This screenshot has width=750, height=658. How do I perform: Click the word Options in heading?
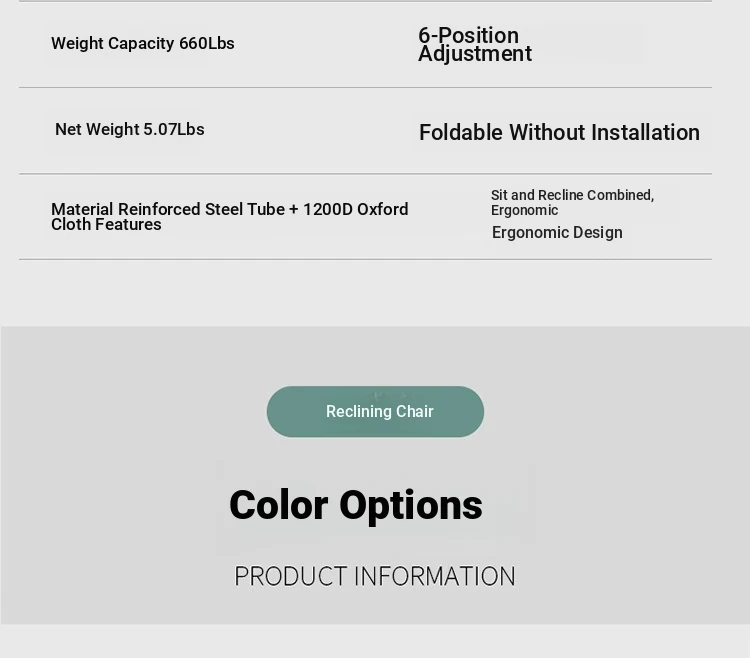coord(411,506)
